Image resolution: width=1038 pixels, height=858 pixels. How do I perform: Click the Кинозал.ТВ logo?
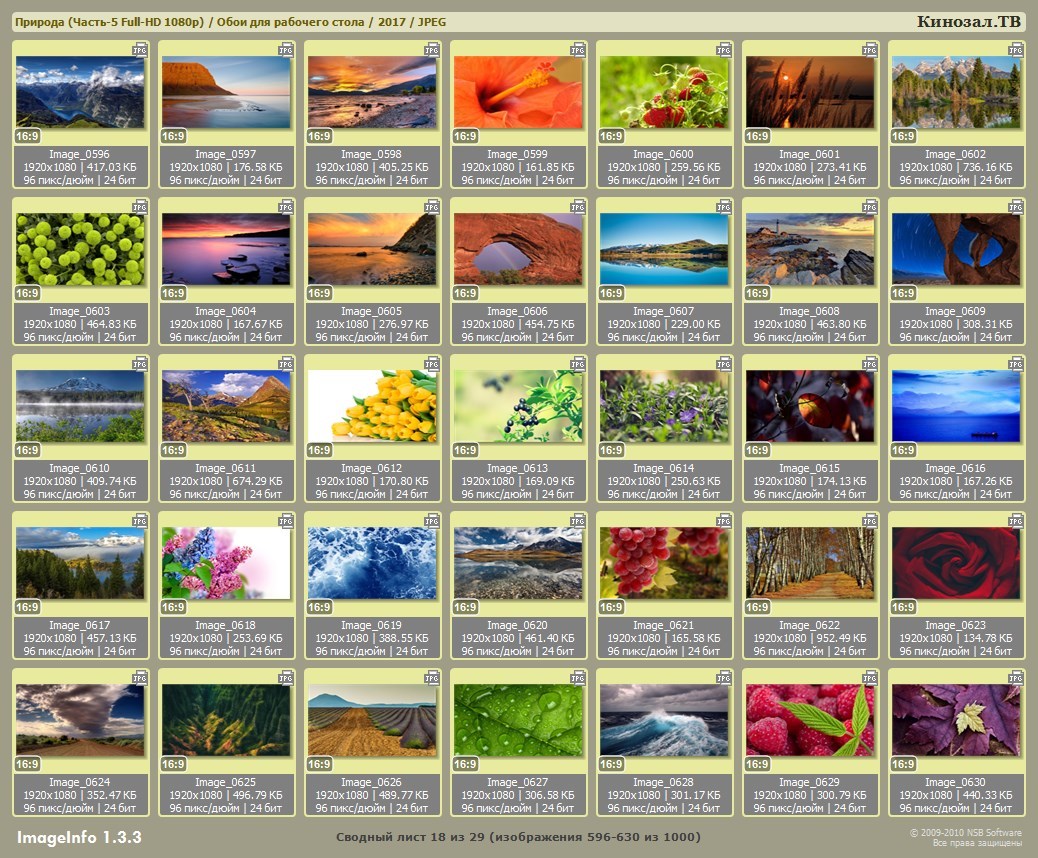click(969, 22)
